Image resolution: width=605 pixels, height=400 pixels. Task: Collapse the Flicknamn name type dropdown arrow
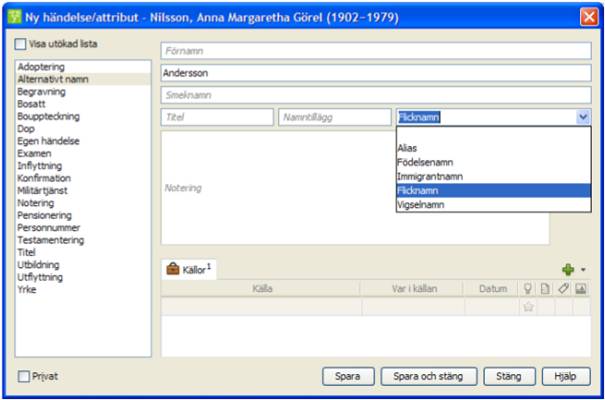click(583, 117)
